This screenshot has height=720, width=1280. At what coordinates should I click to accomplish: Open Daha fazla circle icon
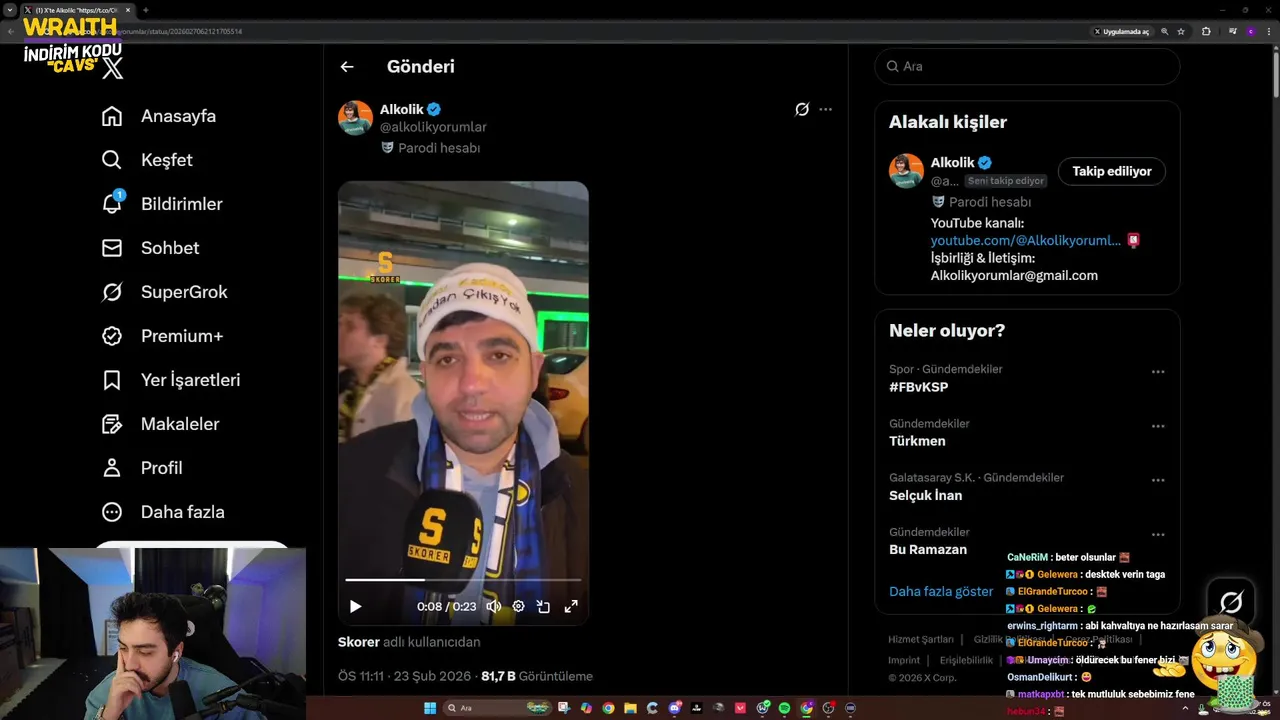[112, 512]
